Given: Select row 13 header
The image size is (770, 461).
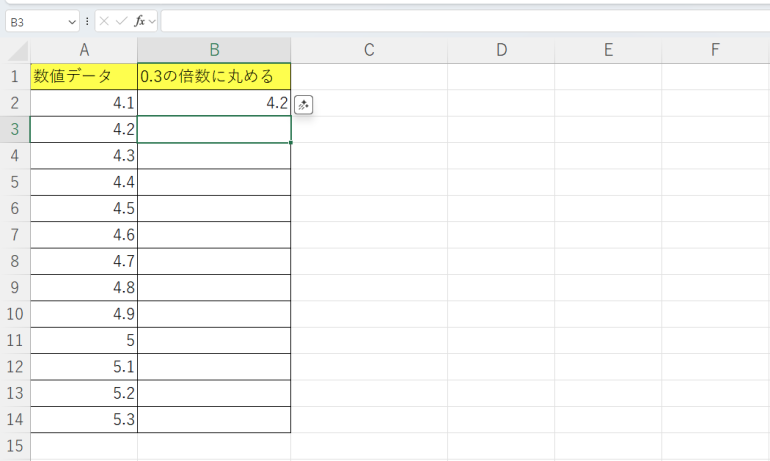Looking at the screenshot, I should [x=15, y=393].
